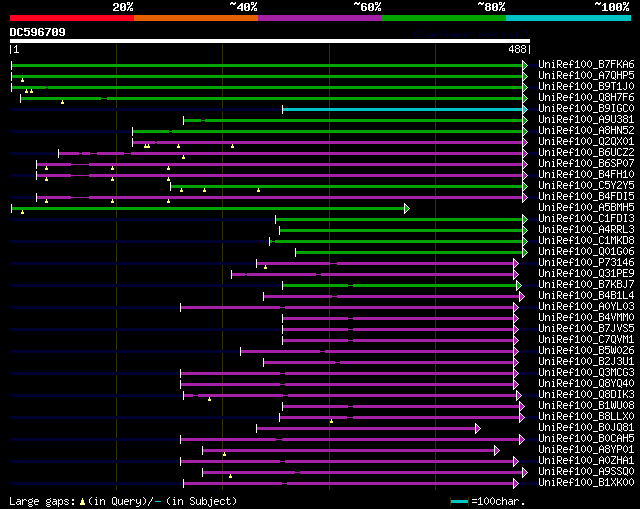Open the UniRef100_B7JVS5 label
Viewport: 640px width, 509px height.
point(586,329)
